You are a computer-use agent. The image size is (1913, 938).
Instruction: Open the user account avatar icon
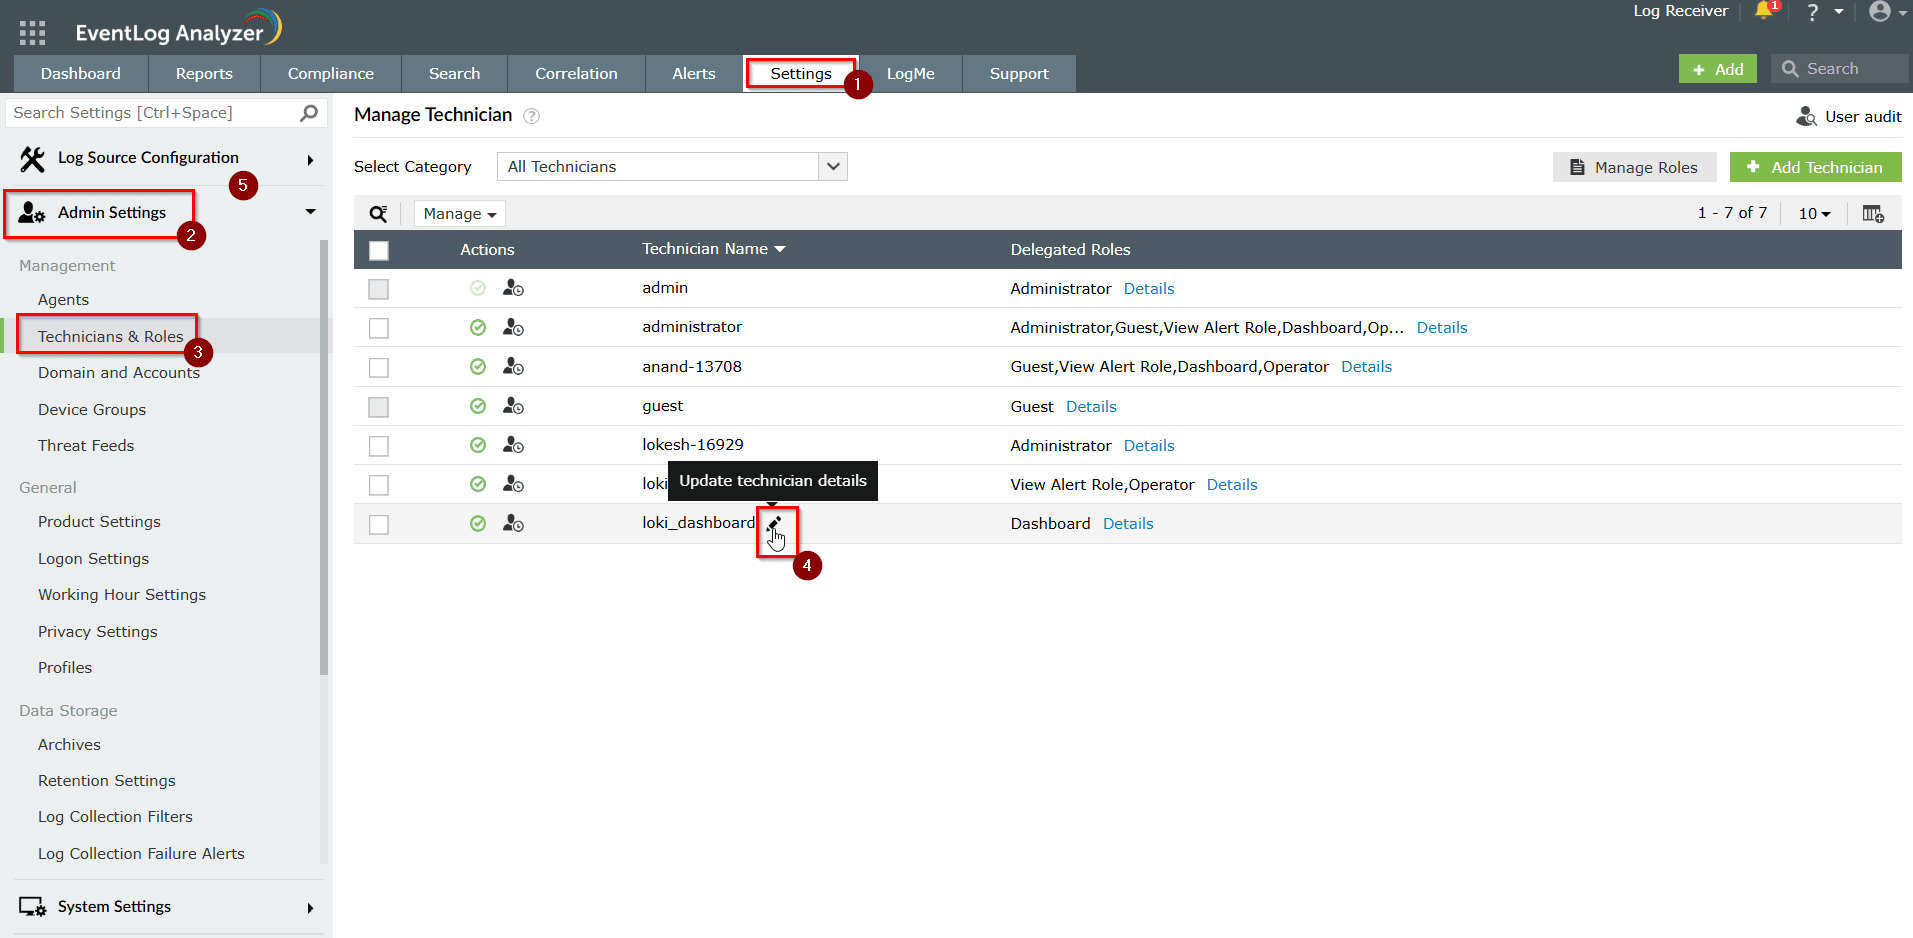tap(1880, 11)
